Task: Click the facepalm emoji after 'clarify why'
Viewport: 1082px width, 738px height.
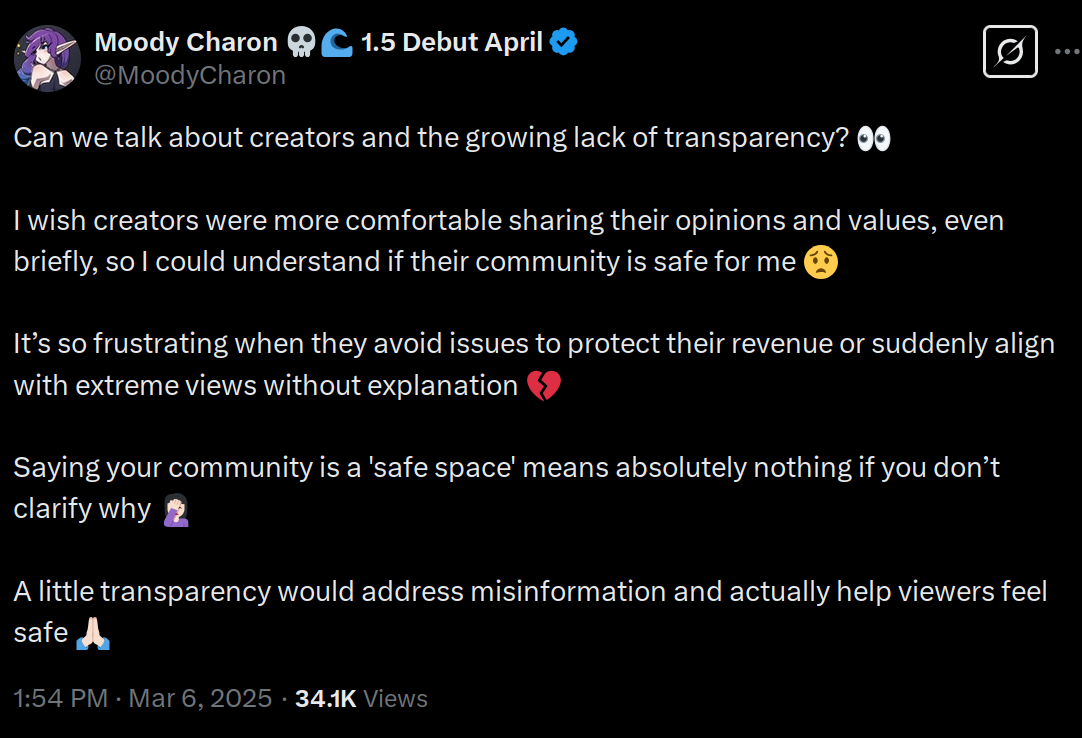Action: [176, 510]
